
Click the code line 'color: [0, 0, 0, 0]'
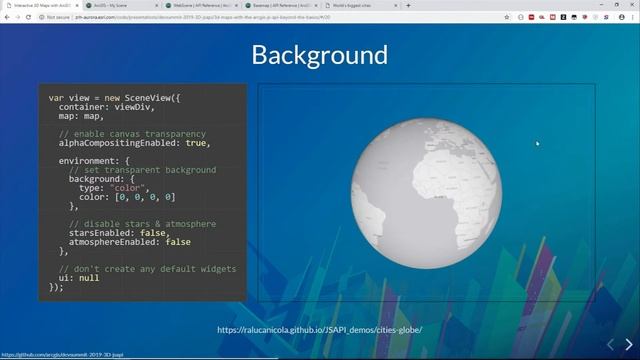click(x=127, y=197)
